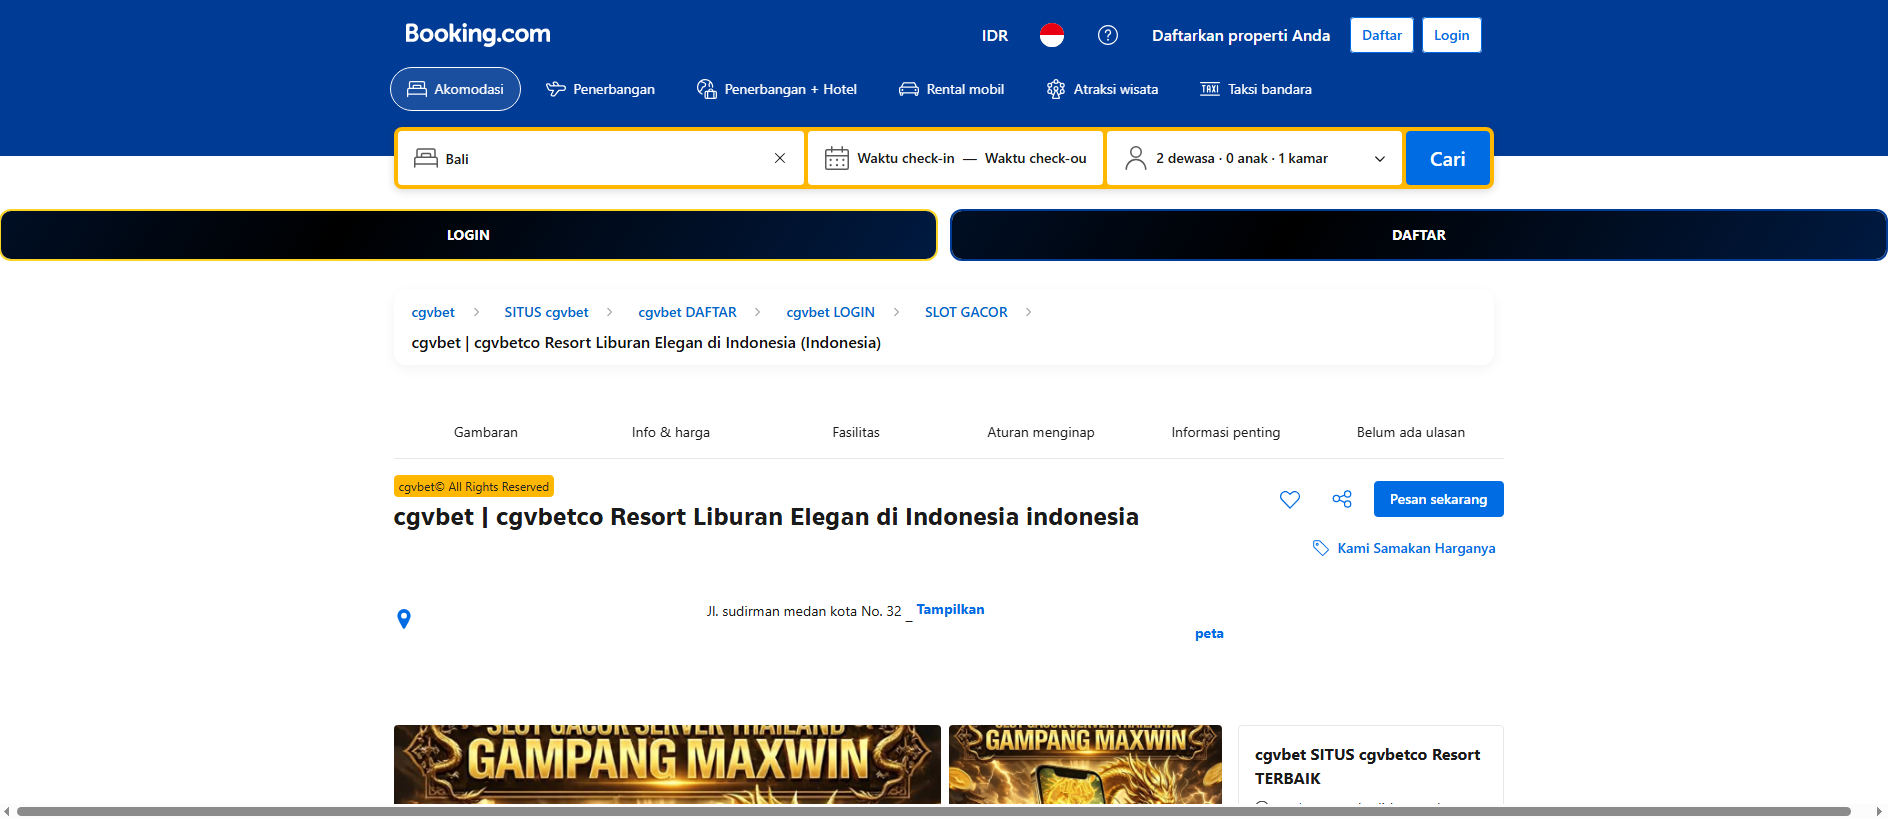Expand the guests and rooms dropdown arrow

click(x=1380, y=159)
